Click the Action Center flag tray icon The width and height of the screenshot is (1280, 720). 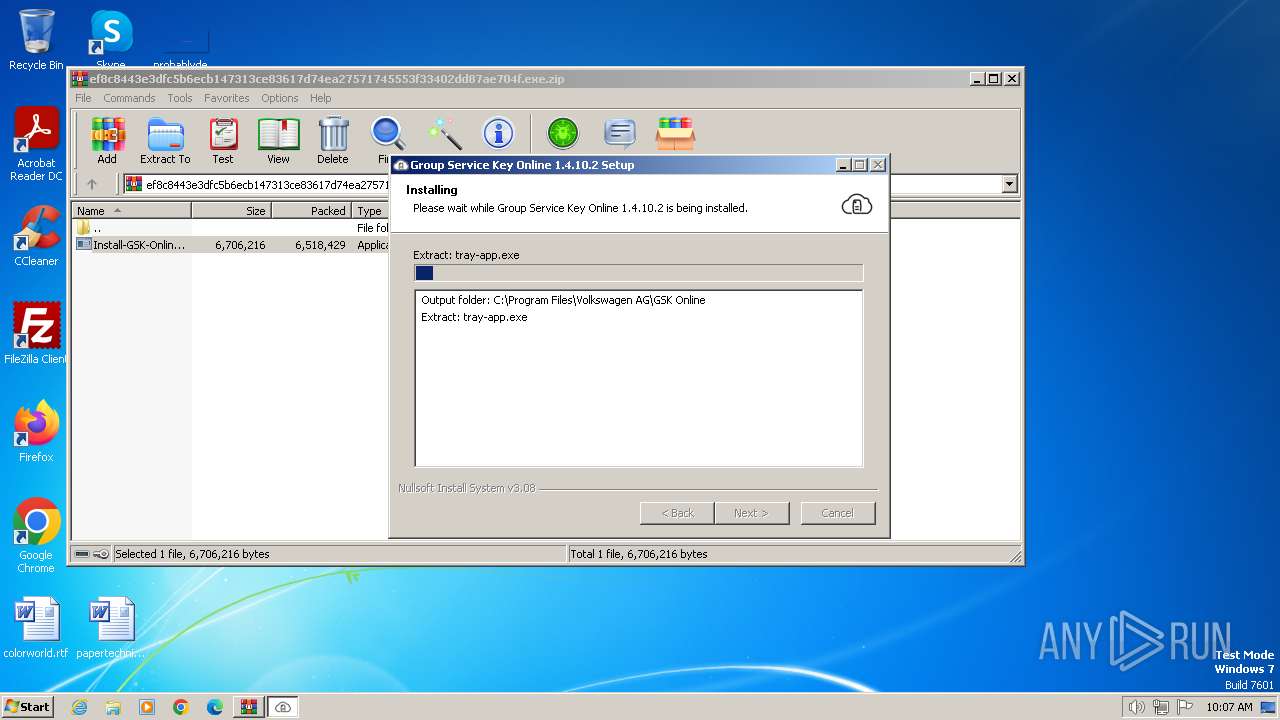tap(1185, 707)
